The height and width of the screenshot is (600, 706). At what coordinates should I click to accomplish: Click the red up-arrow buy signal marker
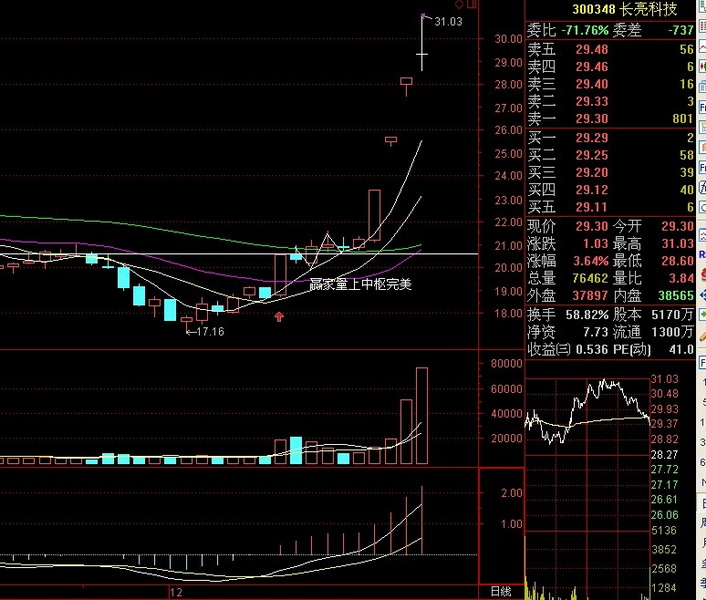coord(279,316)
